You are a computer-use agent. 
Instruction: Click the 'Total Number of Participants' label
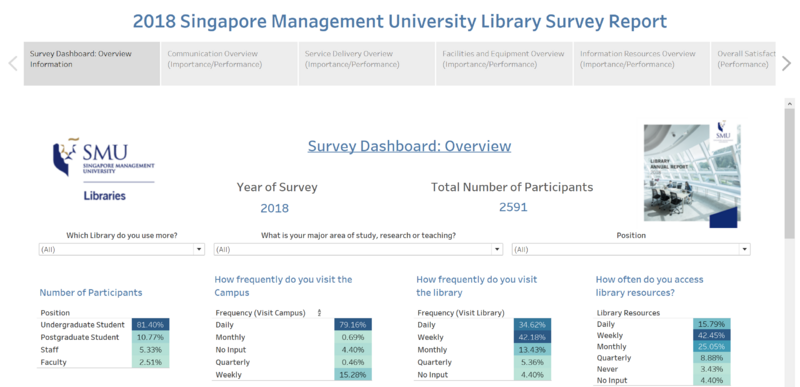pyautogui.click(x=512, y=187)
